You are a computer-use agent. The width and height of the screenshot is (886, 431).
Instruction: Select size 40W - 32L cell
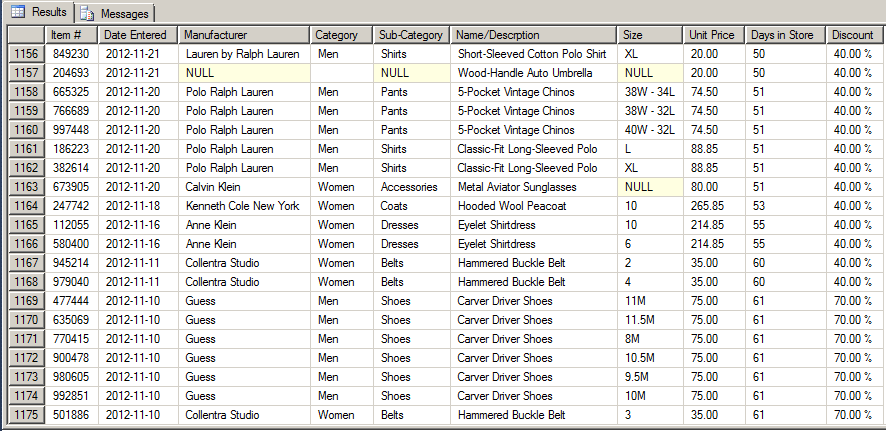pyautogui.click(x=650, y=130)
